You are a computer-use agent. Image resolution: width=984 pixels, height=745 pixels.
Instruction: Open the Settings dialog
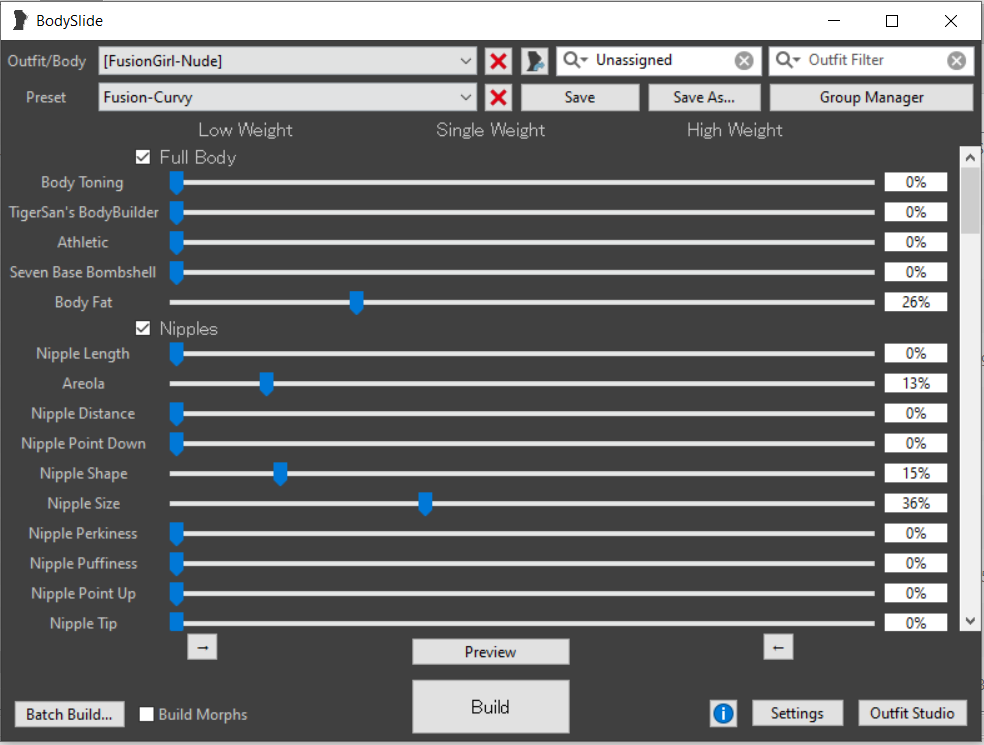[797, 714]
